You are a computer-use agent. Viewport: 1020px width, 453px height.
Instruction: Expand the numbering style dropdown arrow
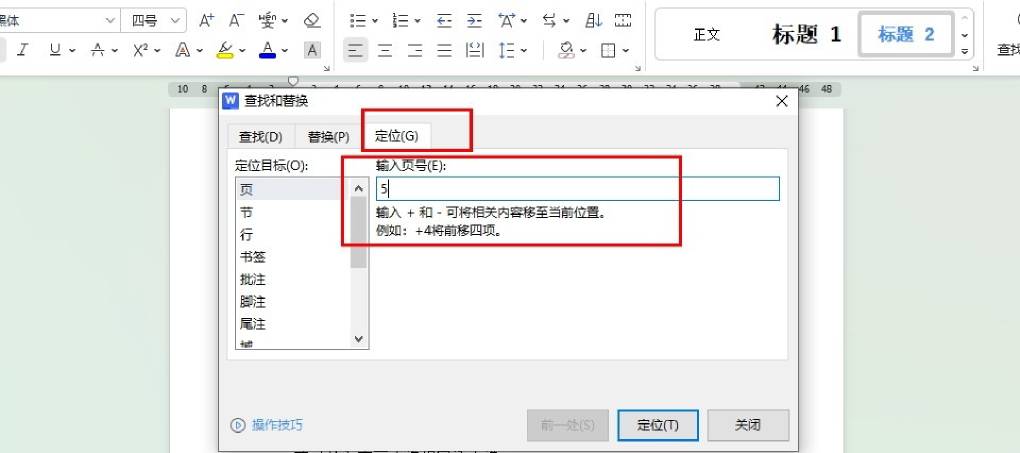click(x=418, y=21)
